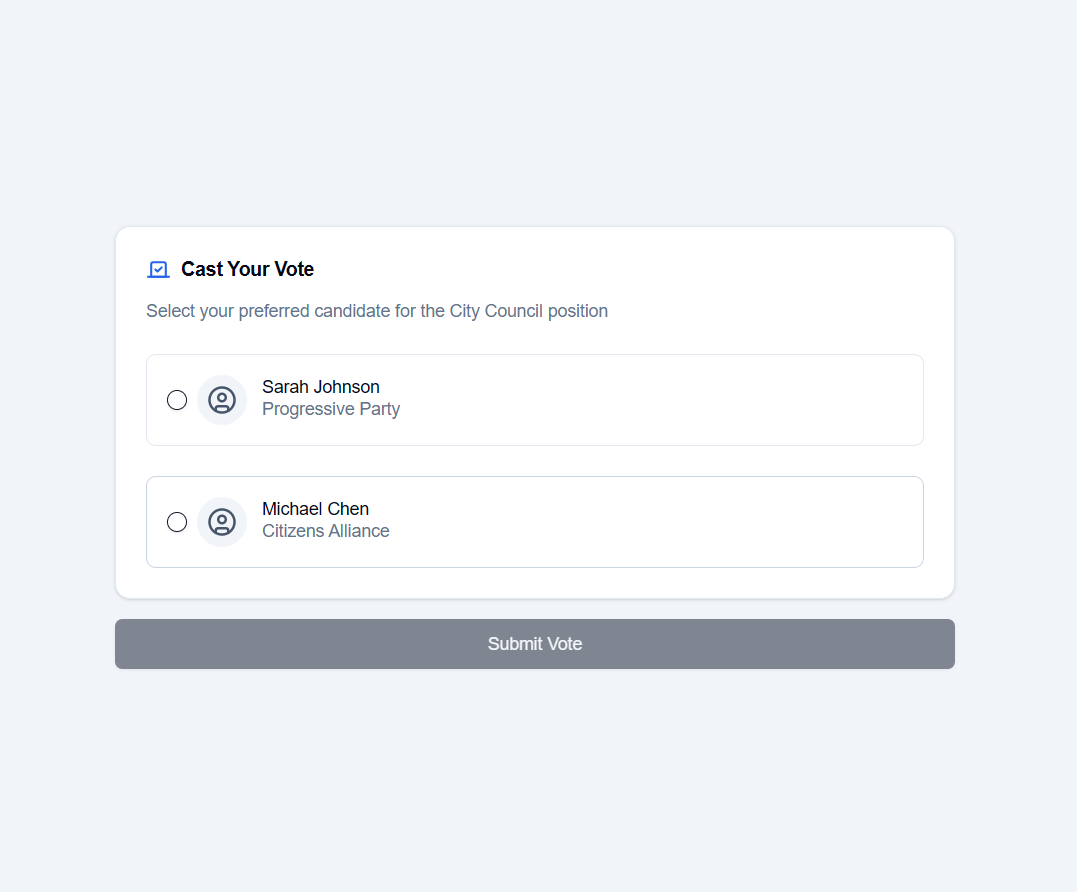The height and width of the screenshot is (892, 1077).
Task: Choose Michael Chen's radio button
Action: pyautogui.click(x=177, y=522)
